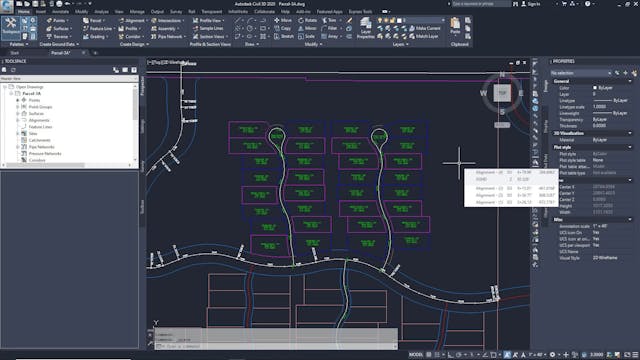The width and height of the screenshot is (640, 360).
Task: Select the Trim tool
Action: coord(329,20)
